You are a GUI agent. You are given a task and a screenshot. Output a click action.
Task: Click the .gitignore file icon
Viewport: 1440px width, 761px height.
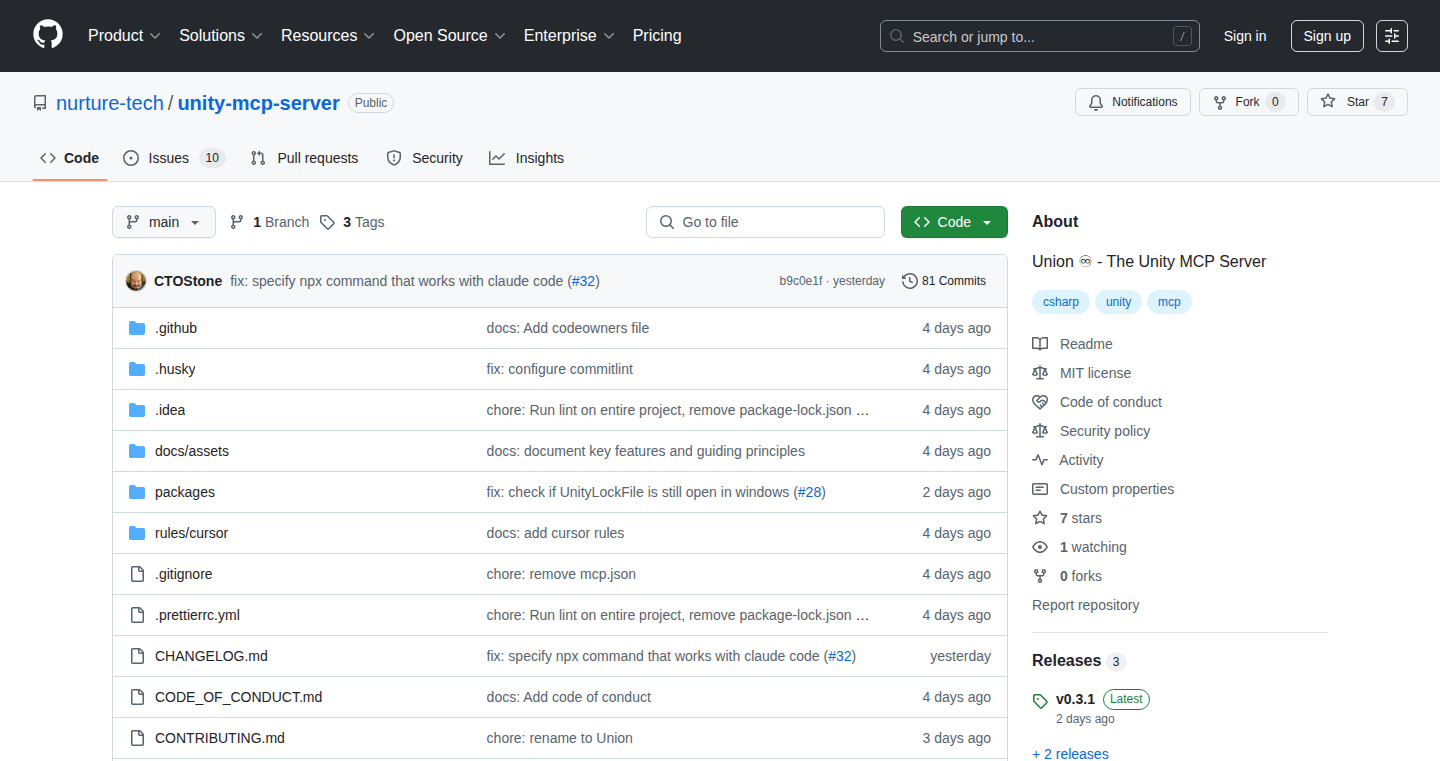(137, 574)
